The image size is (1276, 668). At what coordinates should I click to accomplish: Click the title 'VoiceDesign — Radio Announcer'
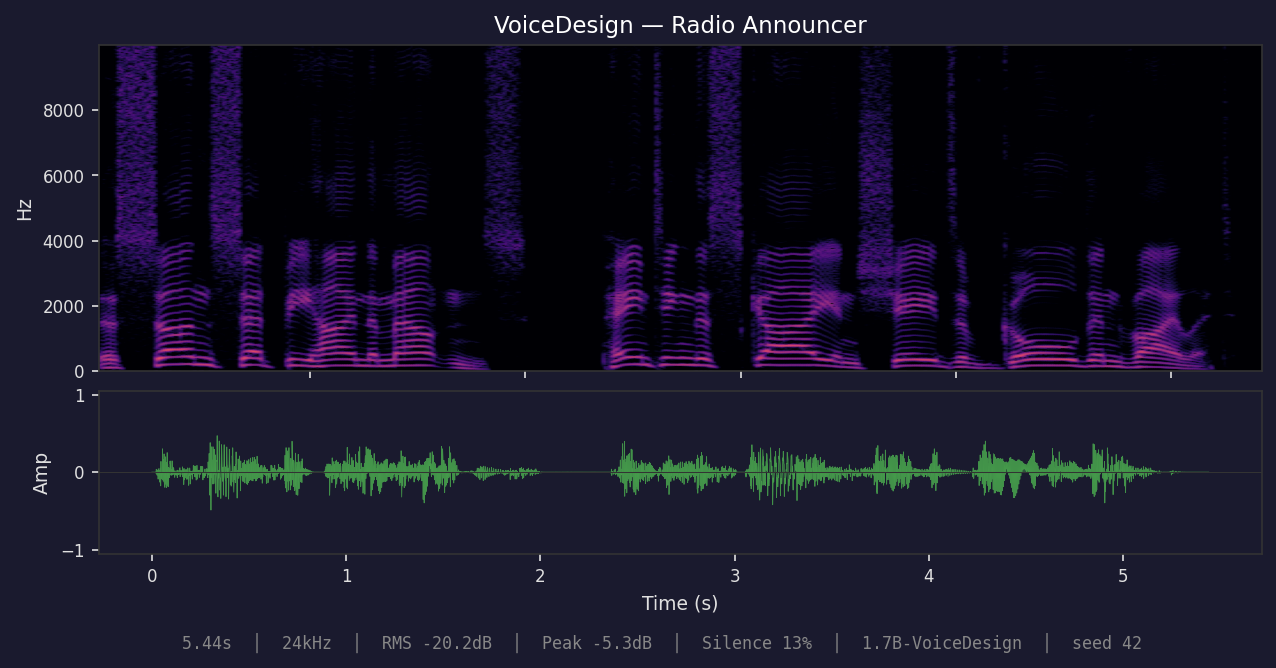pos(680,26)
